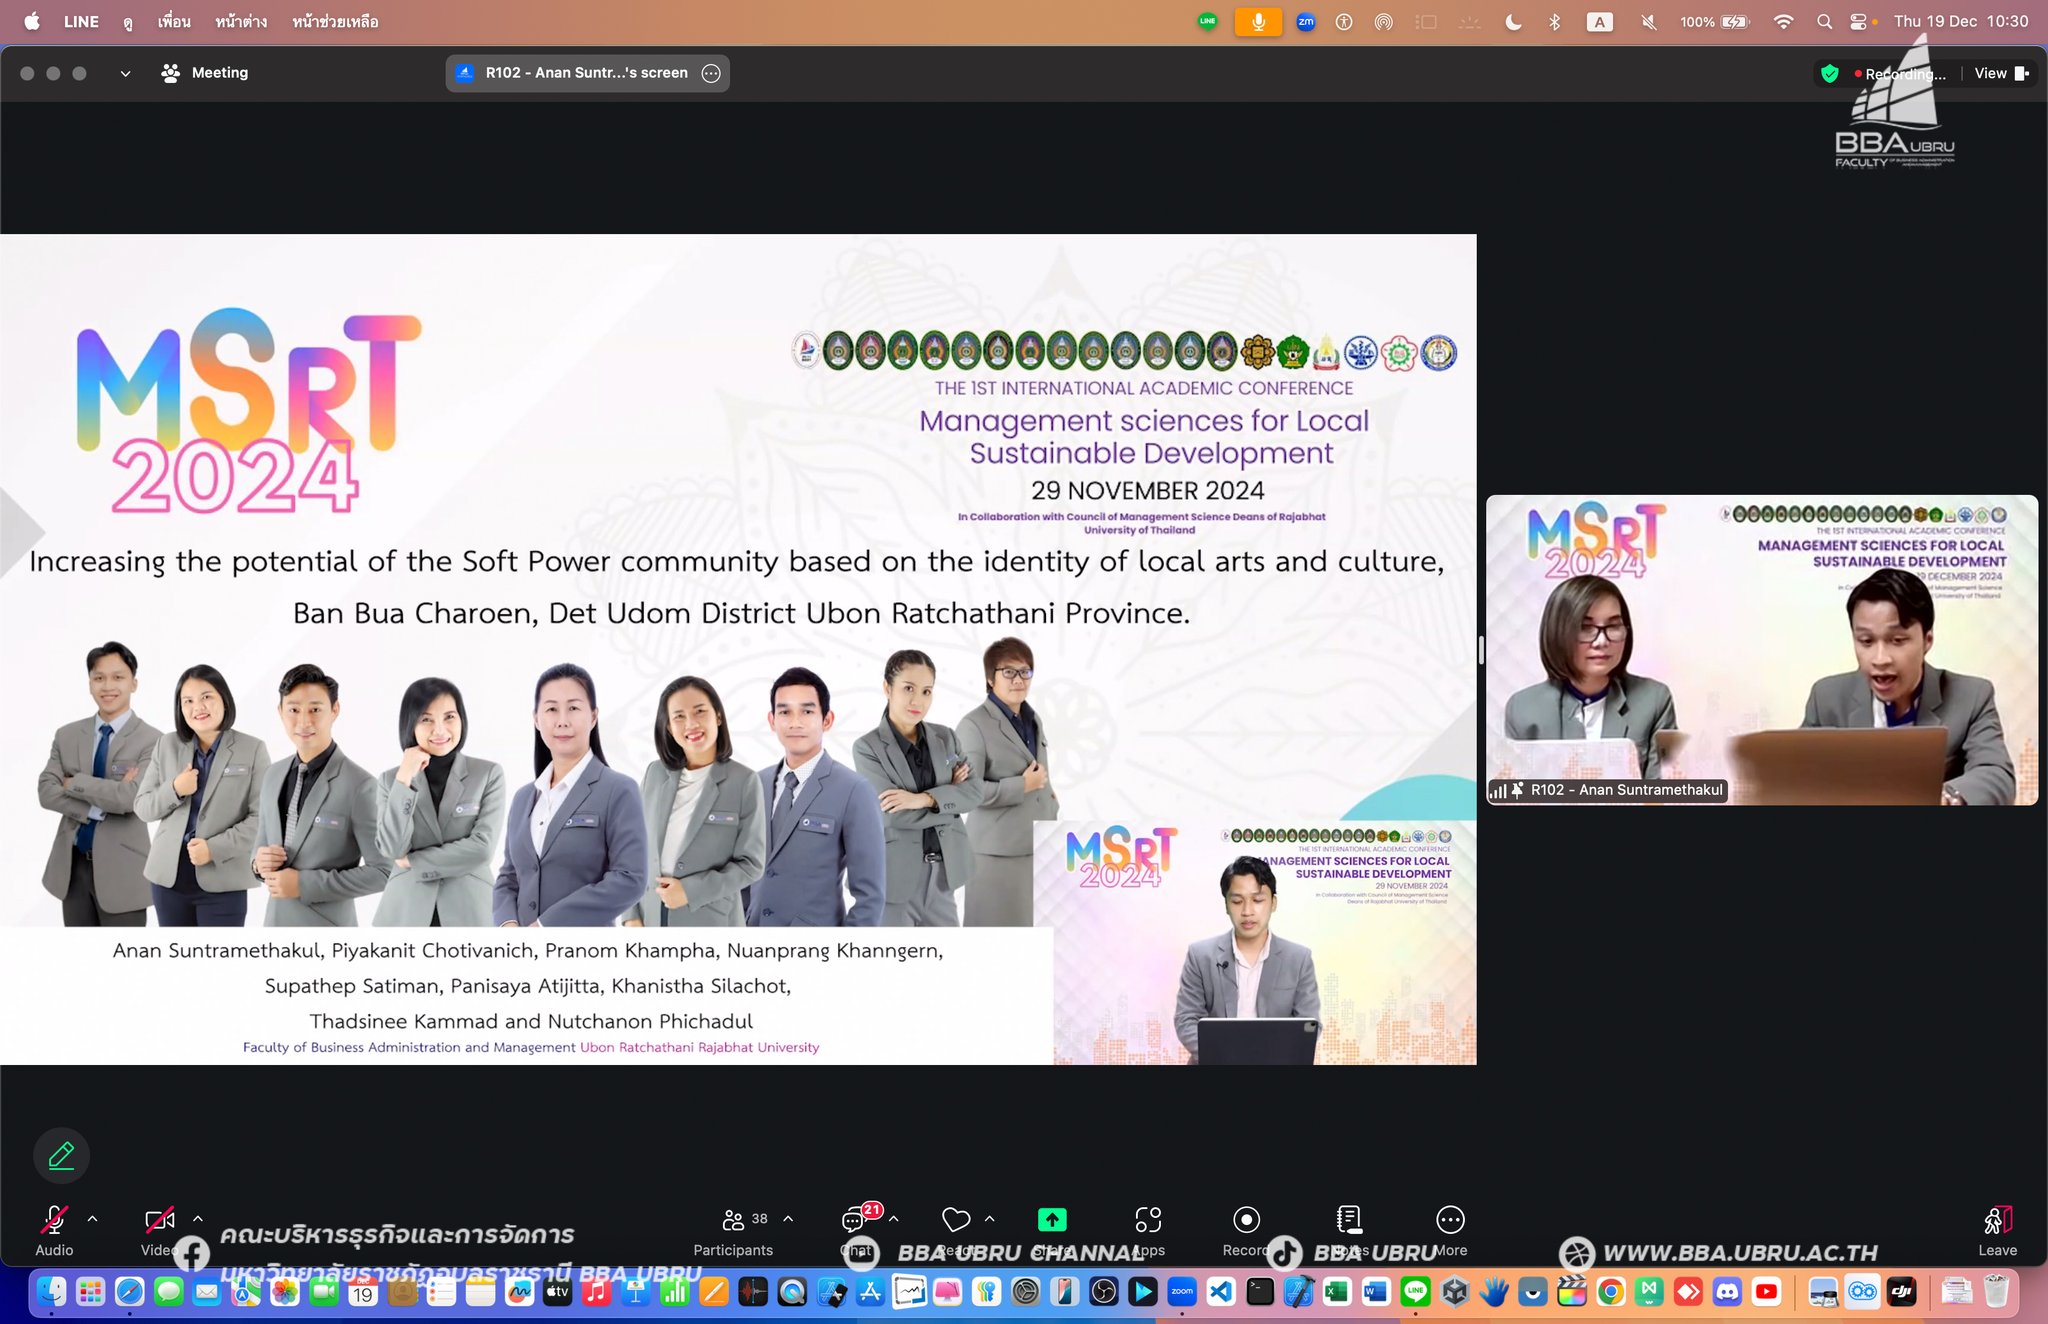
Task: Expand participants options chevron
Action: click(788, 1219)
